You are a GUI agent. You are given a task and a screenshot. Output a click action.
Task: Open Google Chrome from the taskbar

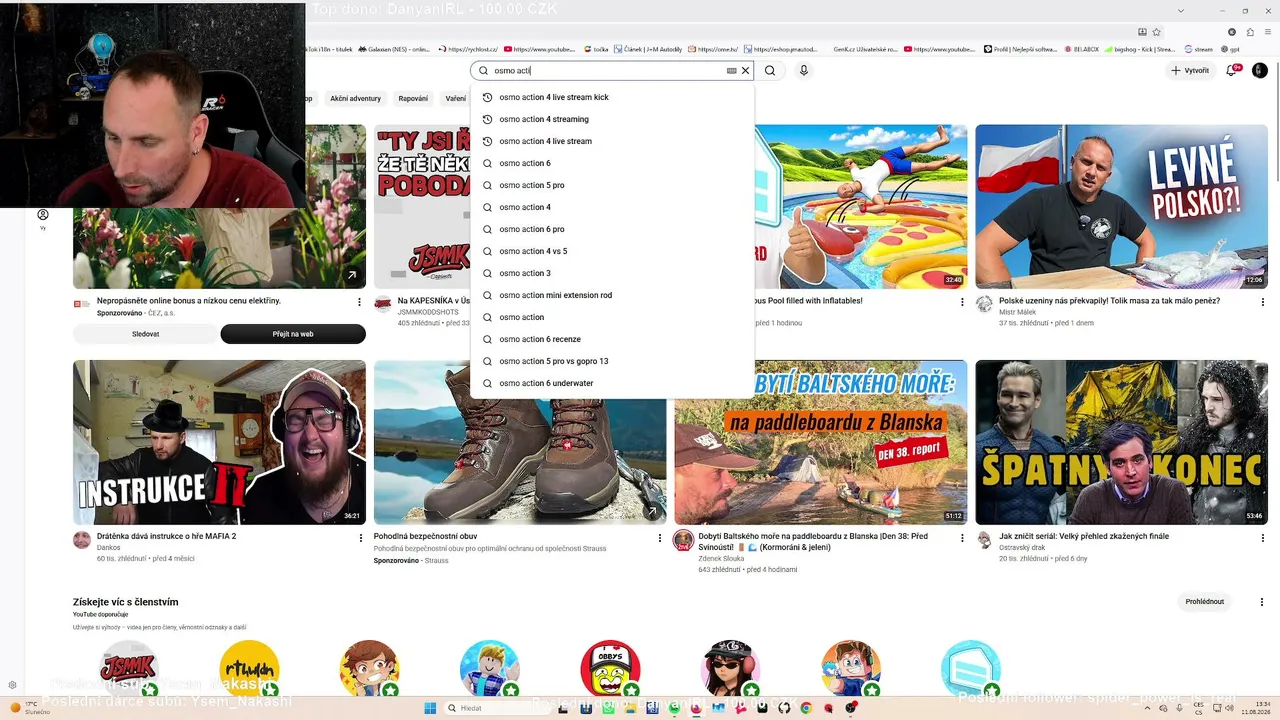pyautogui.click(x=806, y=708)
